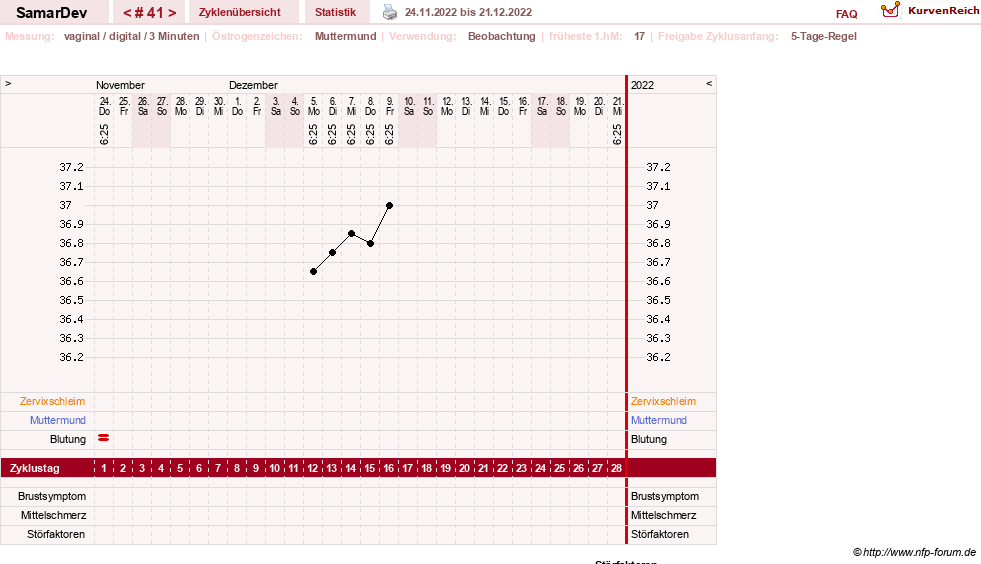Click the left Zervixschleim row label

53,401
